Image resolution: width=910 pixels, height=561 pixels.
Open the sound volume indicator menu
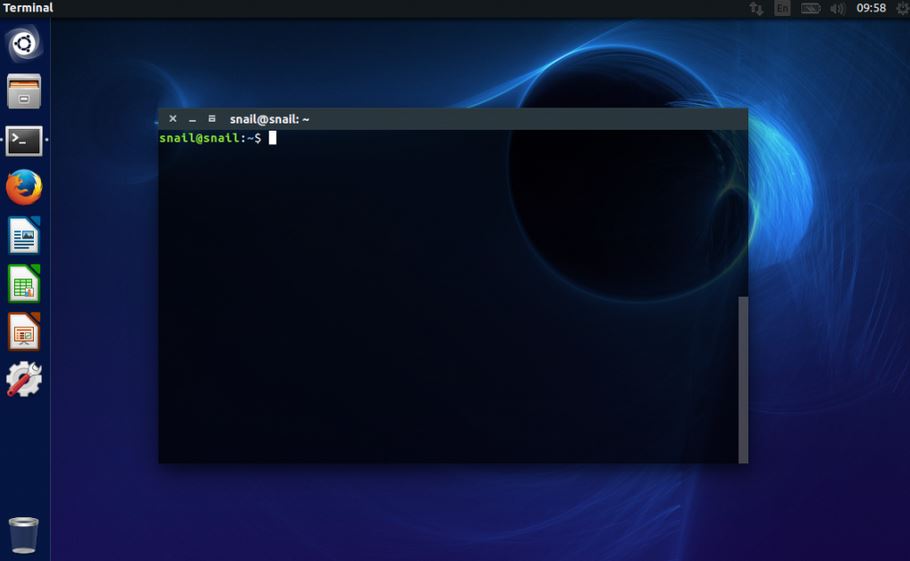(837, 8)
